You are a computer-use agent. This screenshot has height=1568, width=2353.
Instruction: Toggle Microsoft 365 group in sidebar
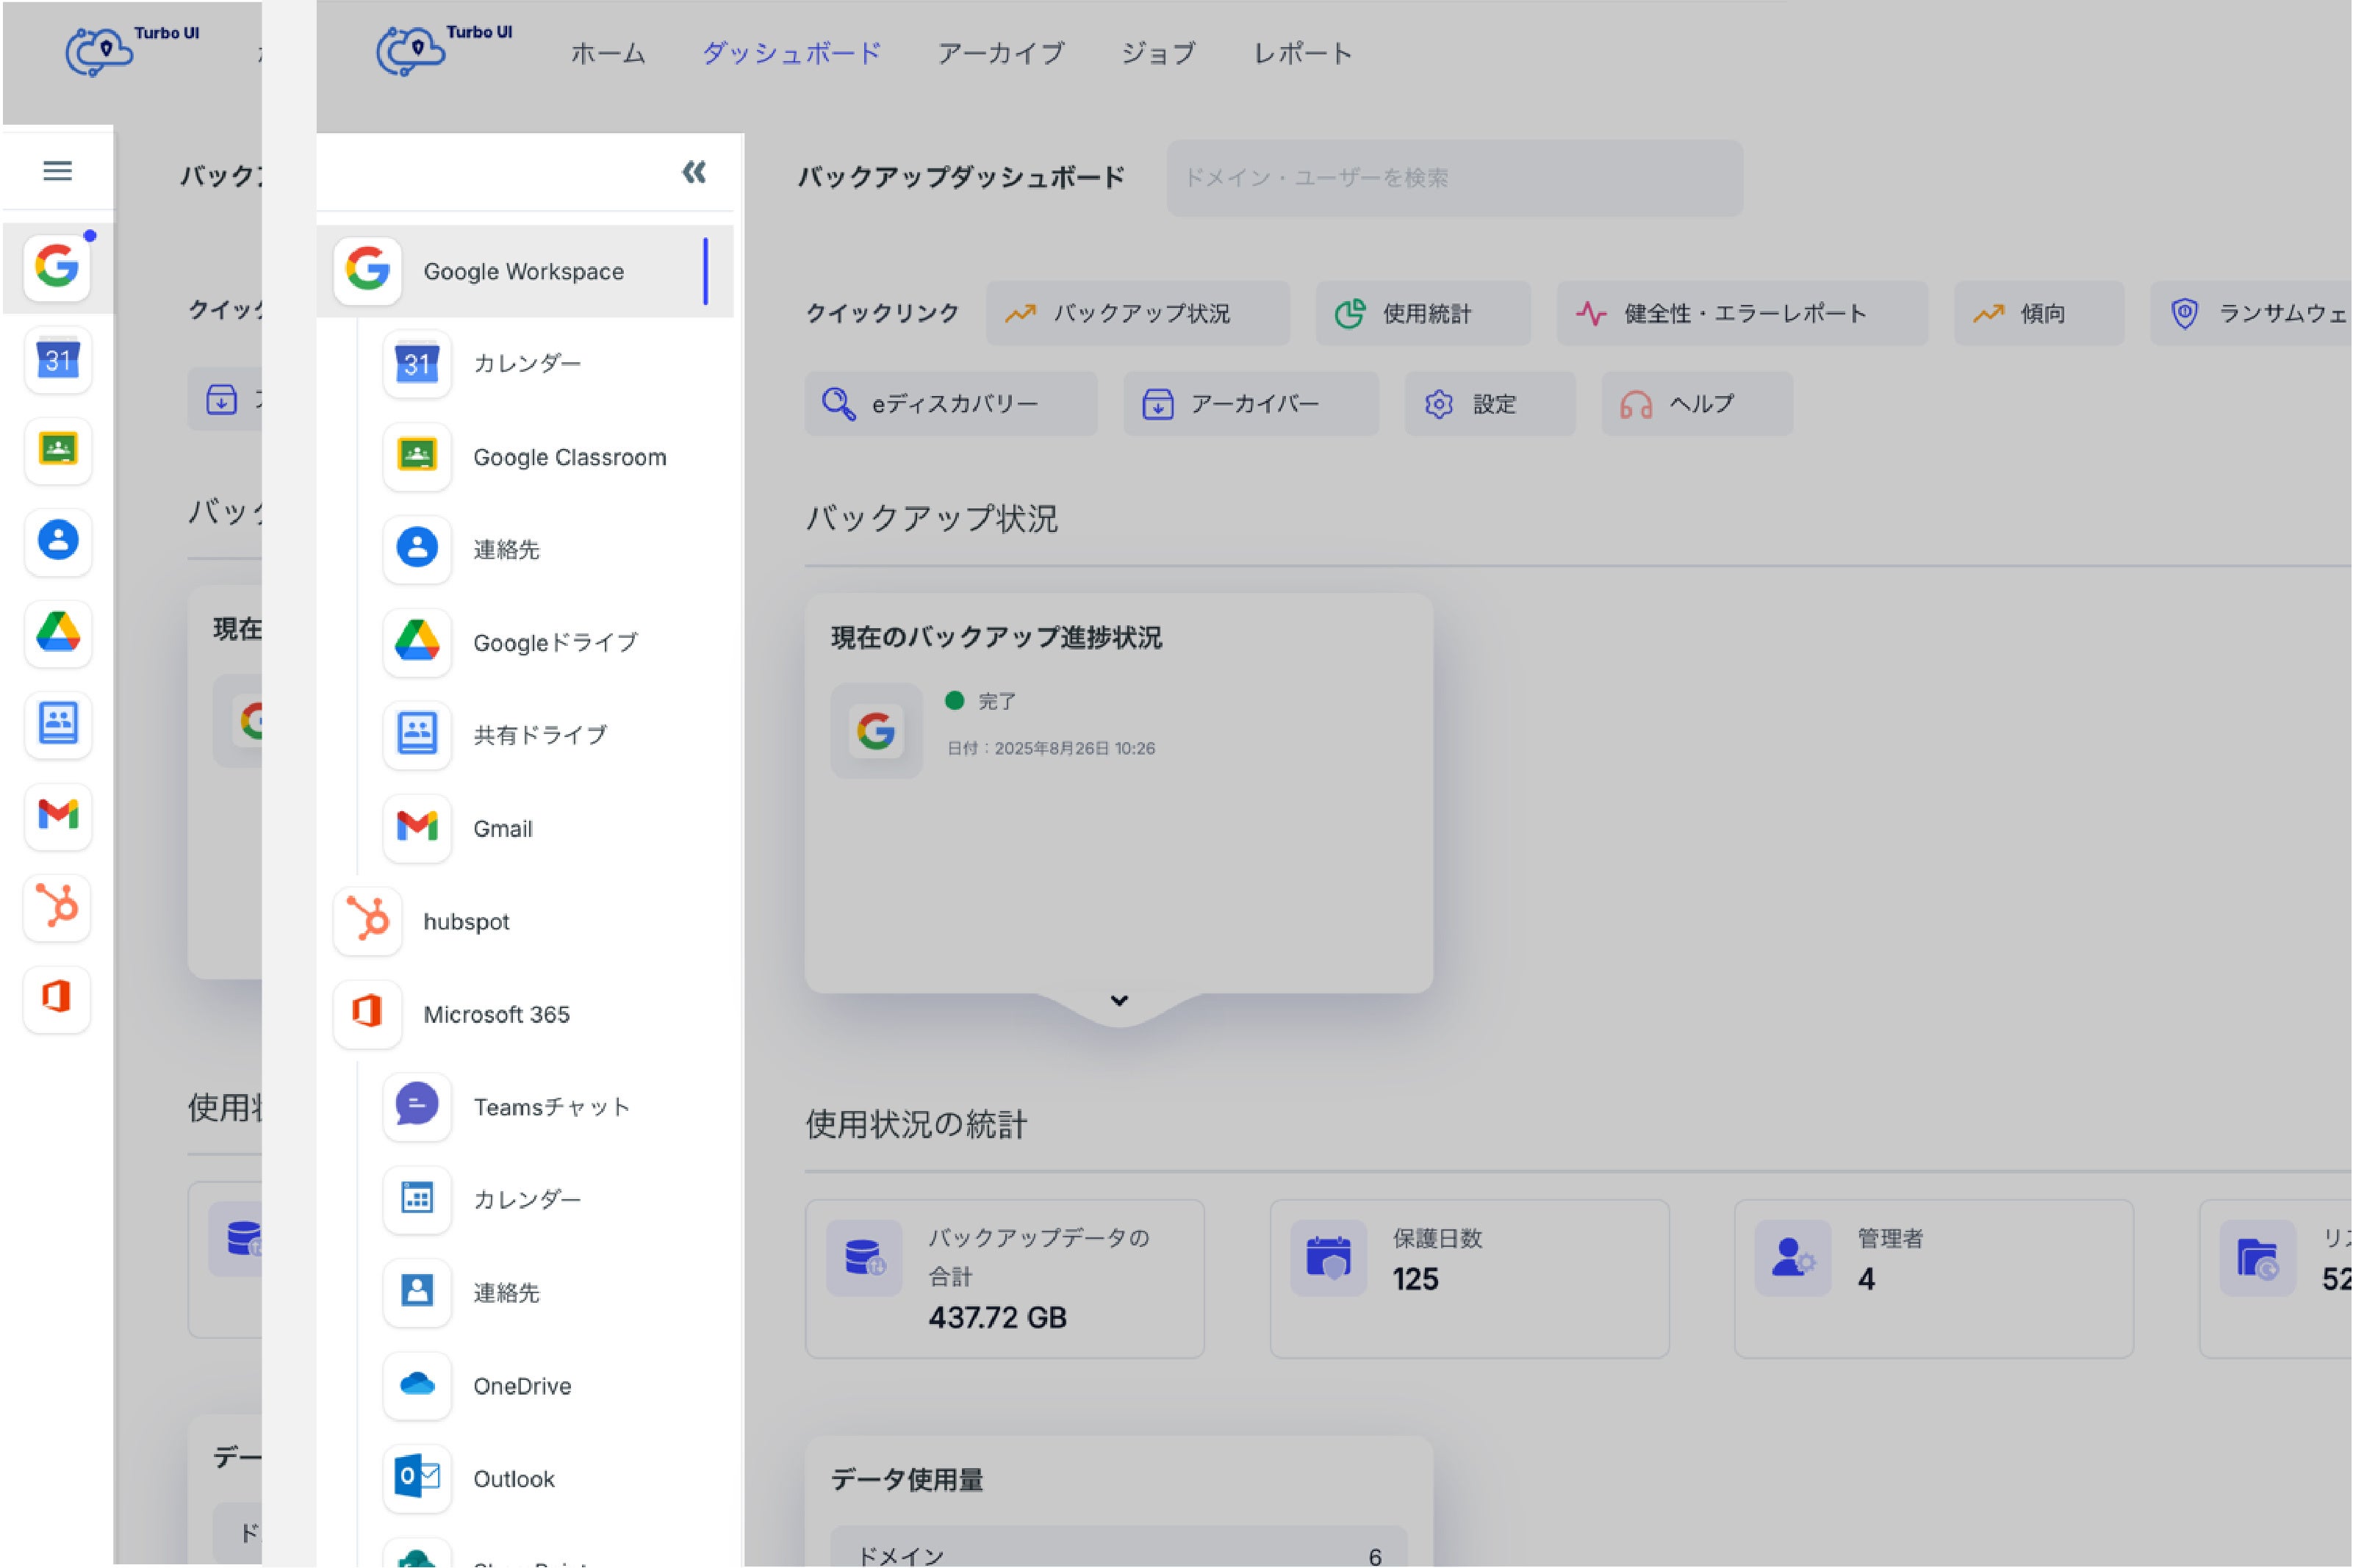click(x=496, y=1014)
